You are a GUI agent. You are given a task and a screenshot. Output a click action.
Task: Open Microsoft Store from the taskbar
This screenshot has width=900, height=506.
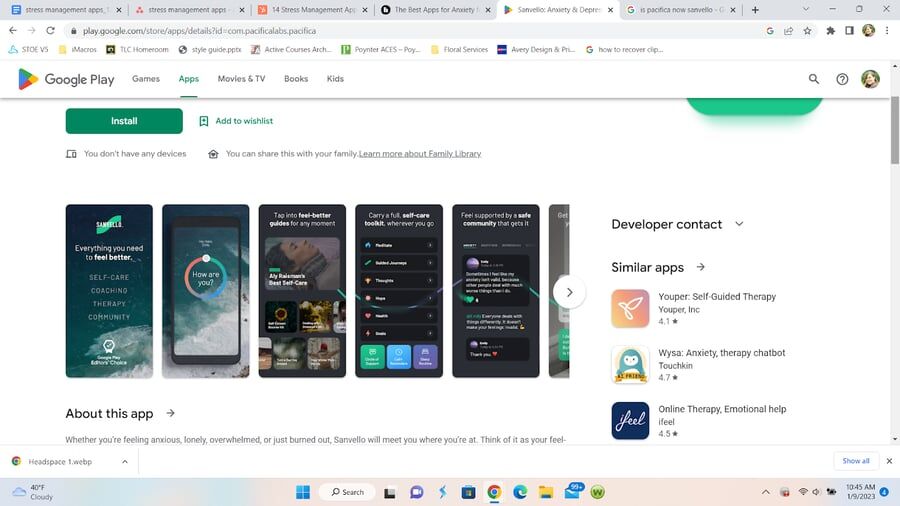click(468, 492)
